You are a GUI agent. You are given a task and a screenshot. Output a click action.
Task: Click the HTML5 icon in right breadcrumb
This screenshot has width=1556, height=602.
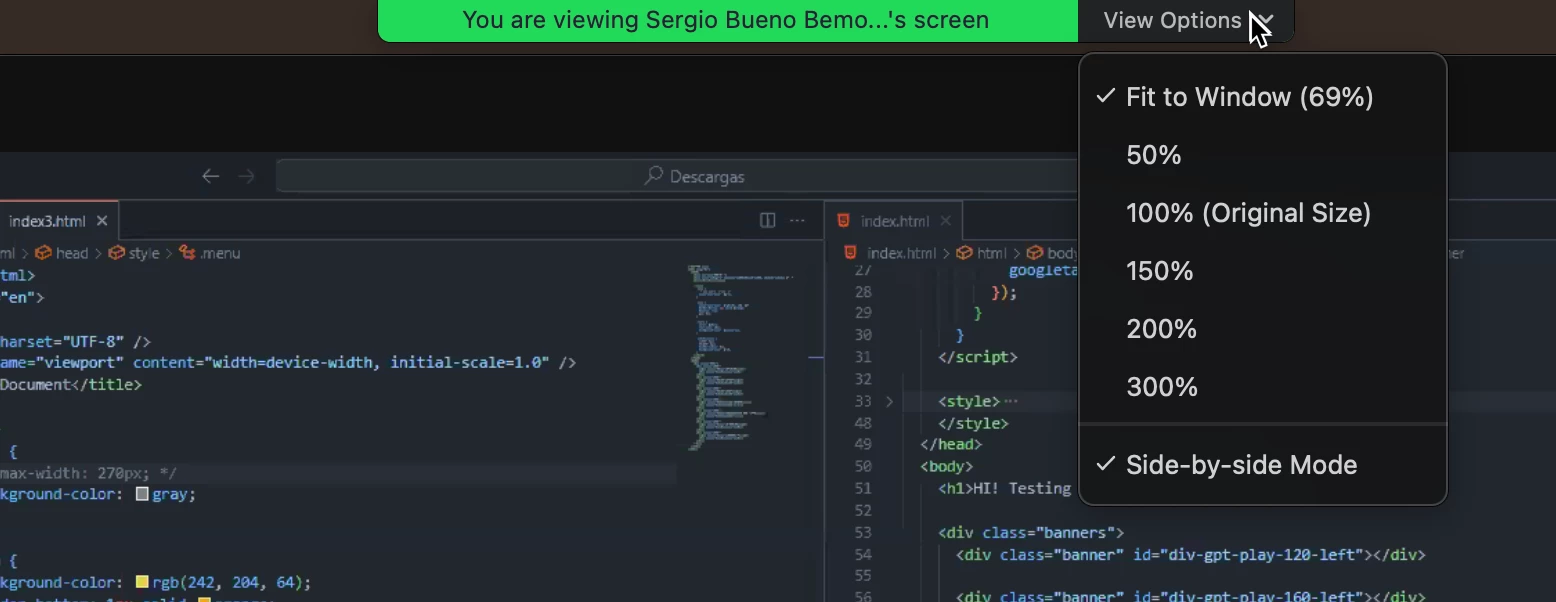[x=851, y=253]
